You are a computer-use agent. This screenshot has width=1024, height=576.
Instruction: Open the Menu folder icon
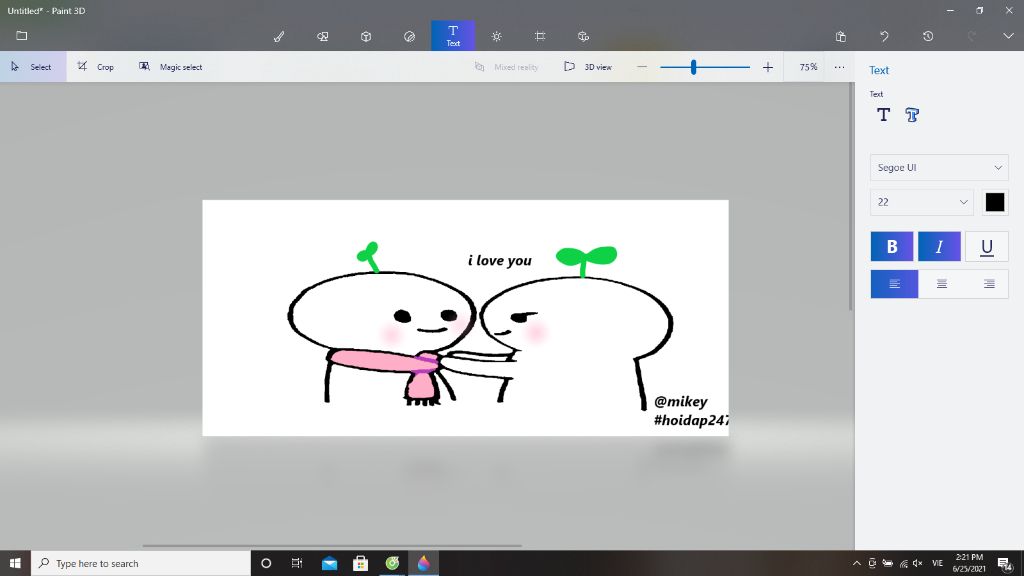(22, 36)
